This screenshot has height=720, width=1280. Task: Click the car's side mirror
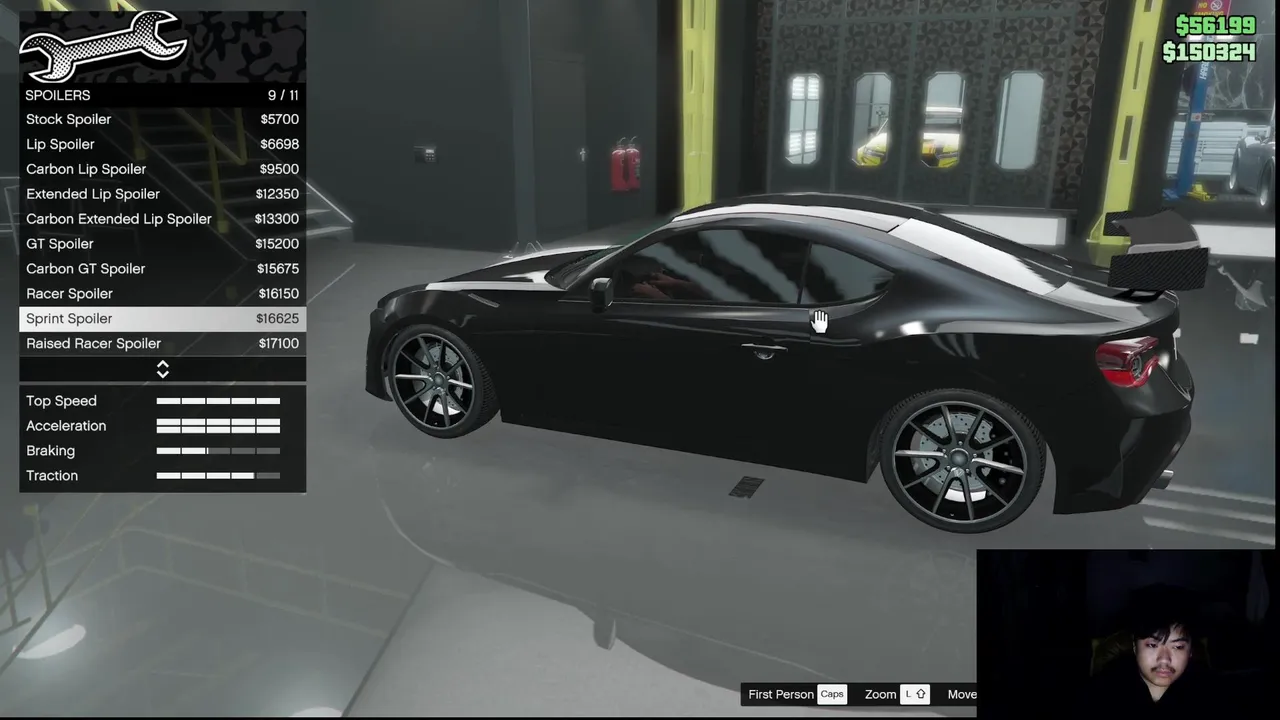tap(601, 293)
